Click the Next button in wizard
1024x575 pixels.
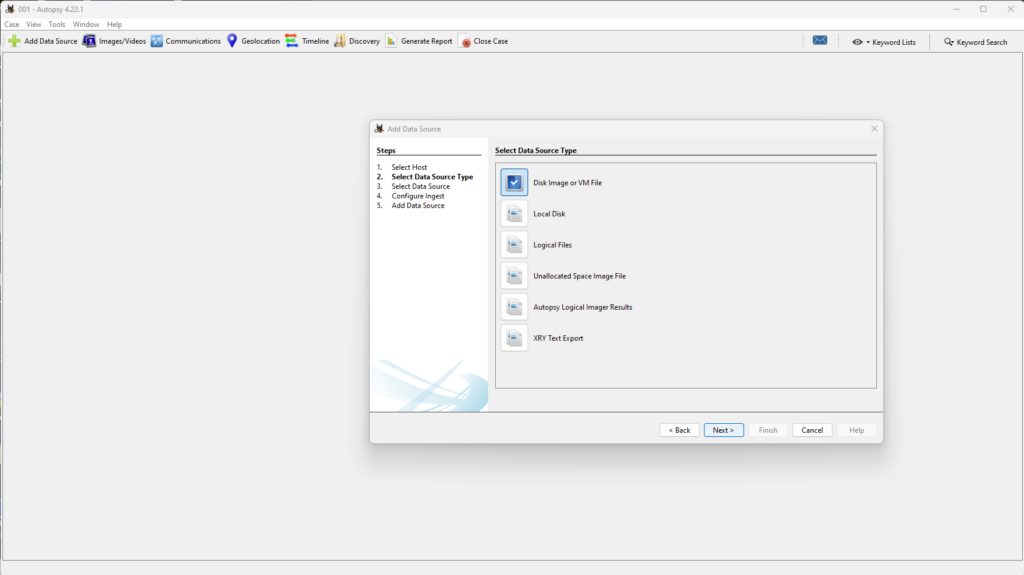click(x=723, y=430)
